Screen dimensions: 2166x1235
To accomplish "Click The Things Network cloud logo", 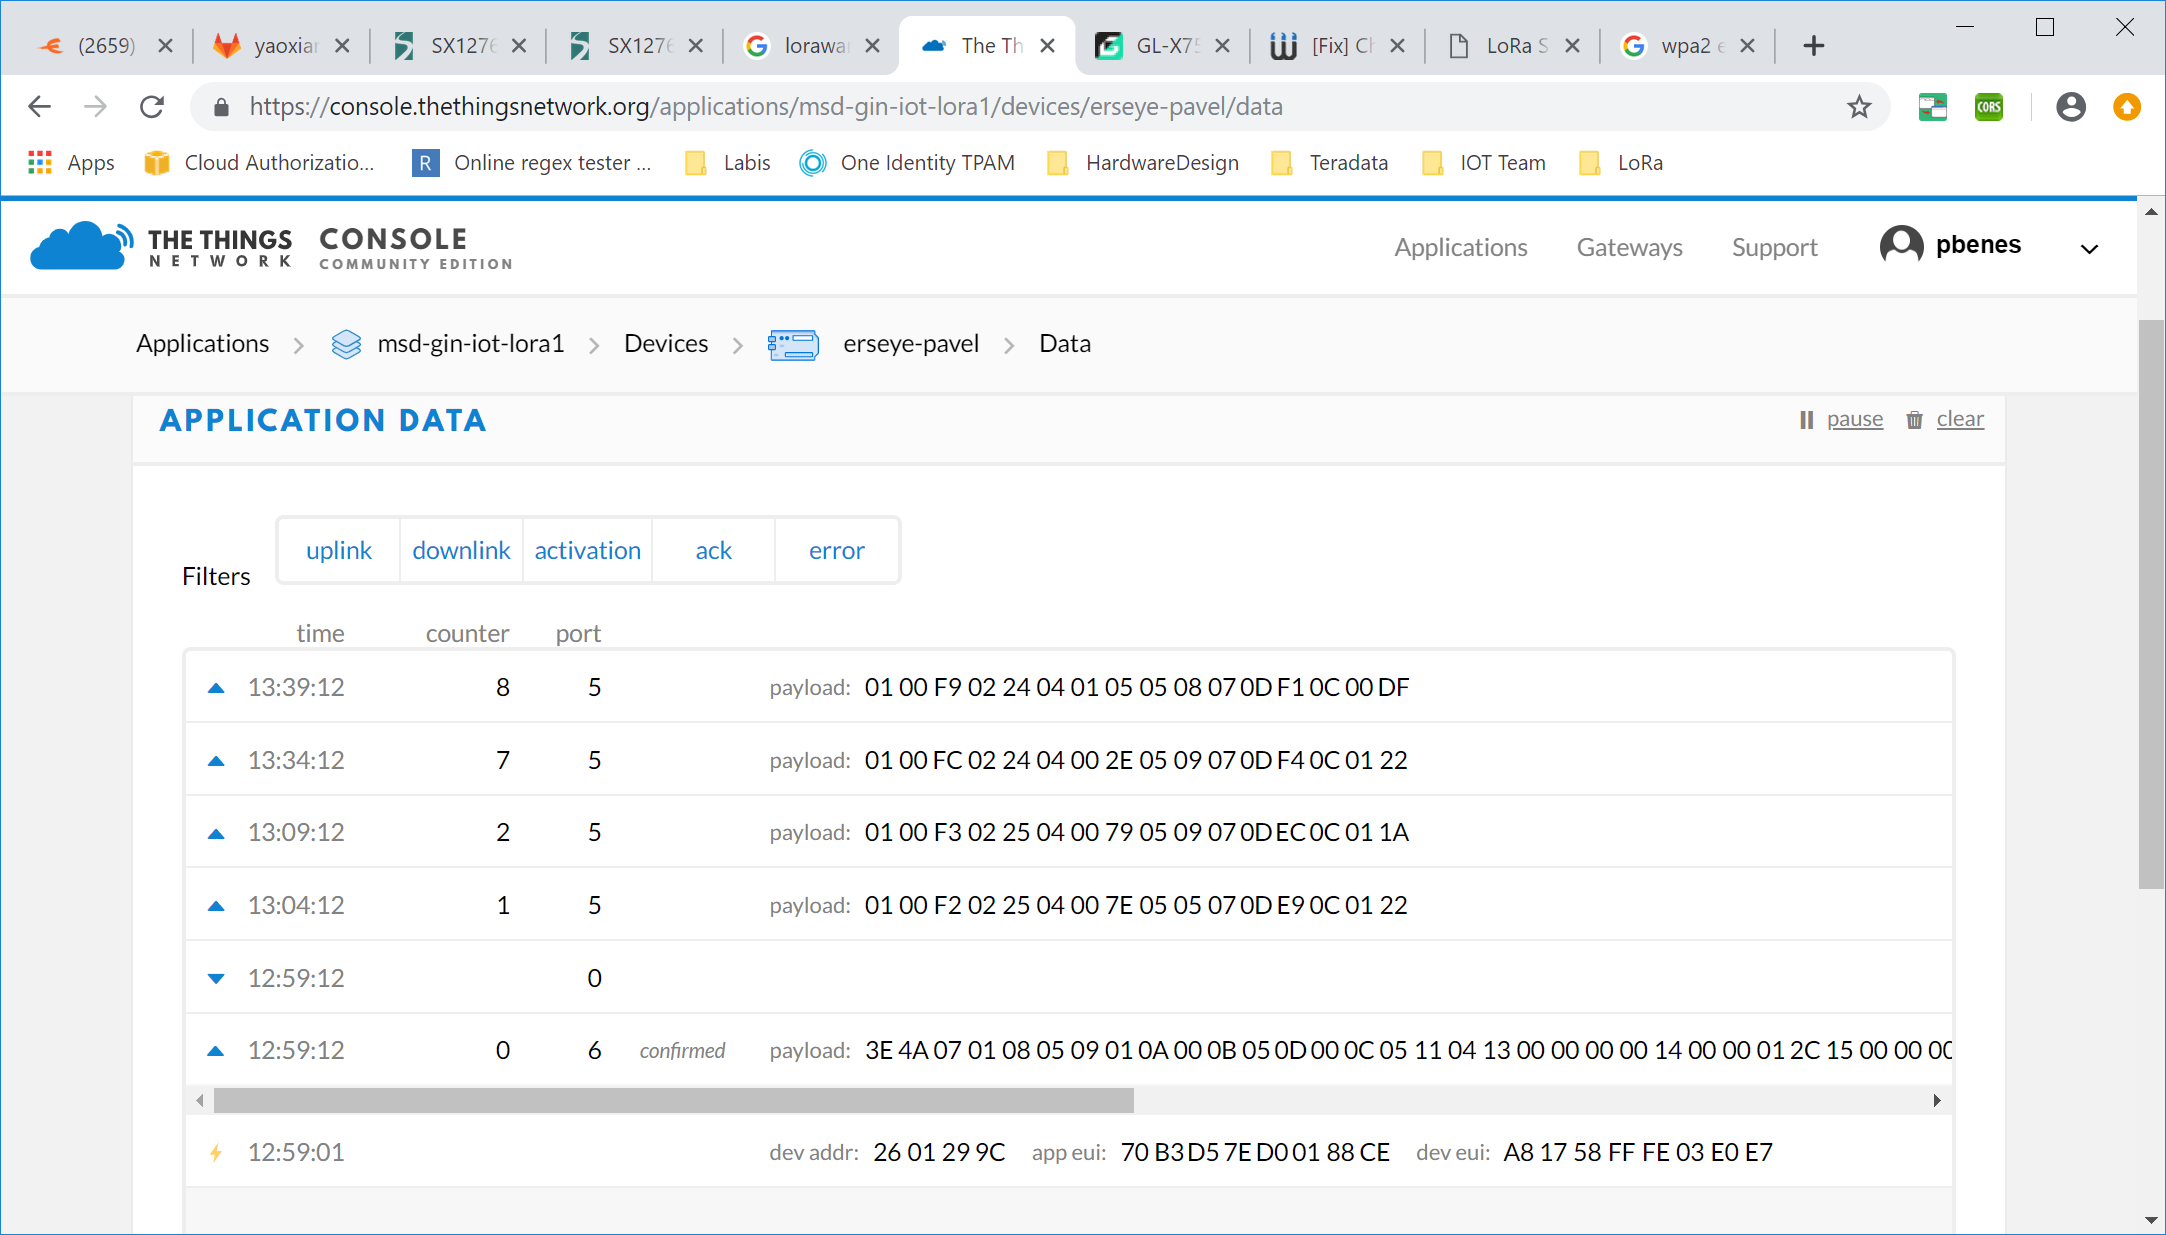I will coord(81,246).
